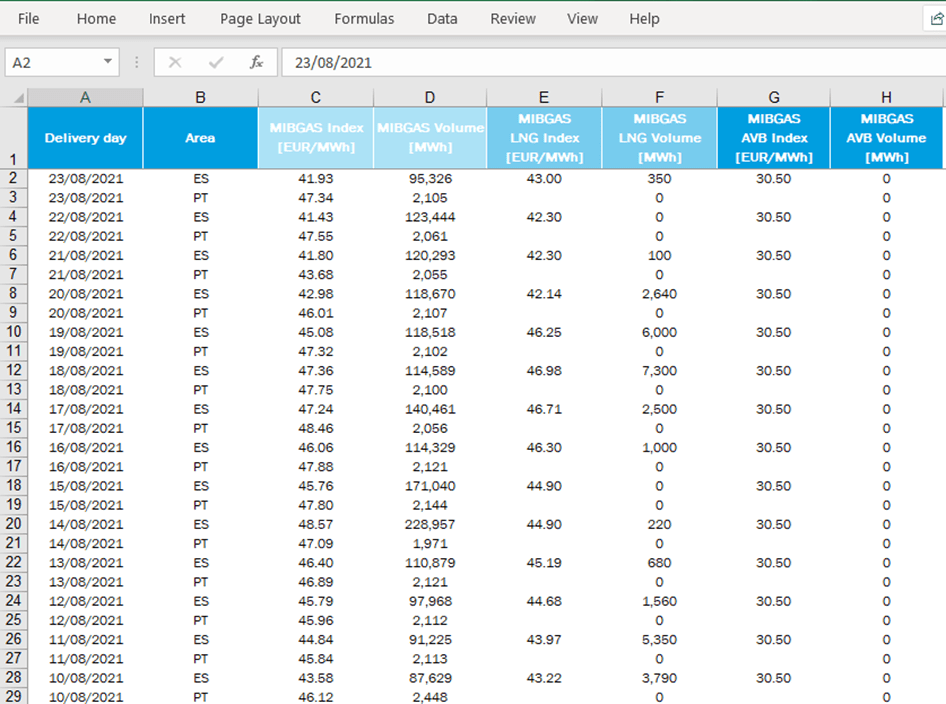The width and height of the screenshot is (946, 704).
Task: Click the 'Delivery day' header cell
Action: tap(85, 138)
